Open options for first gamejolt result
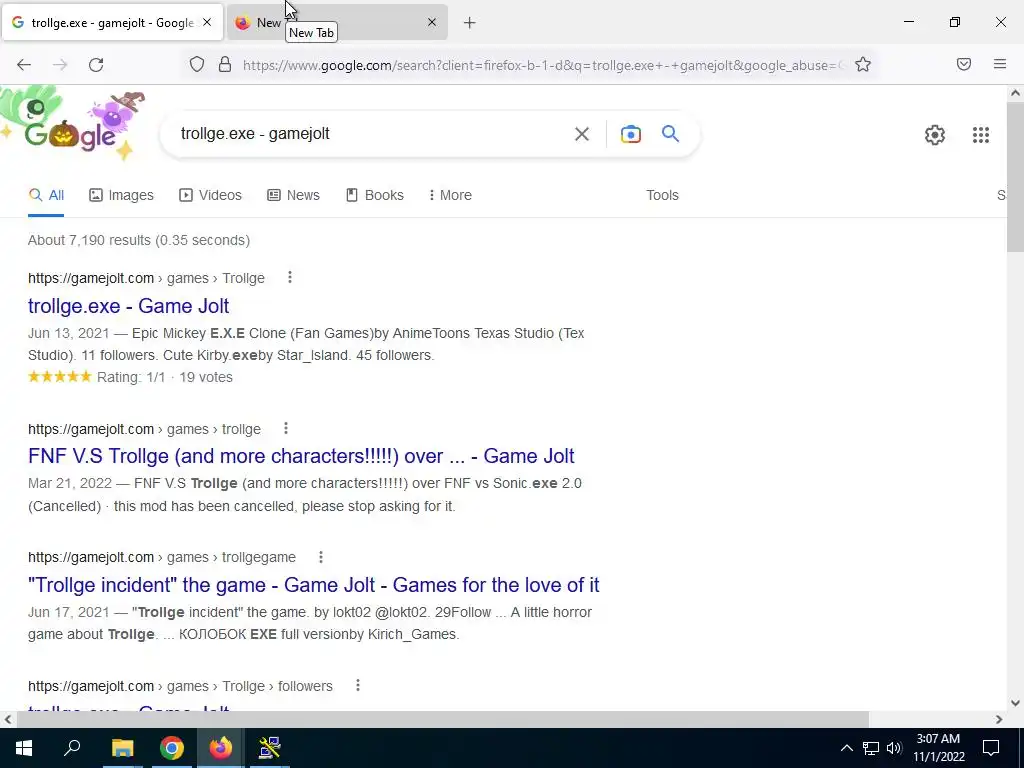The image size is (1024, 768). 290,278
